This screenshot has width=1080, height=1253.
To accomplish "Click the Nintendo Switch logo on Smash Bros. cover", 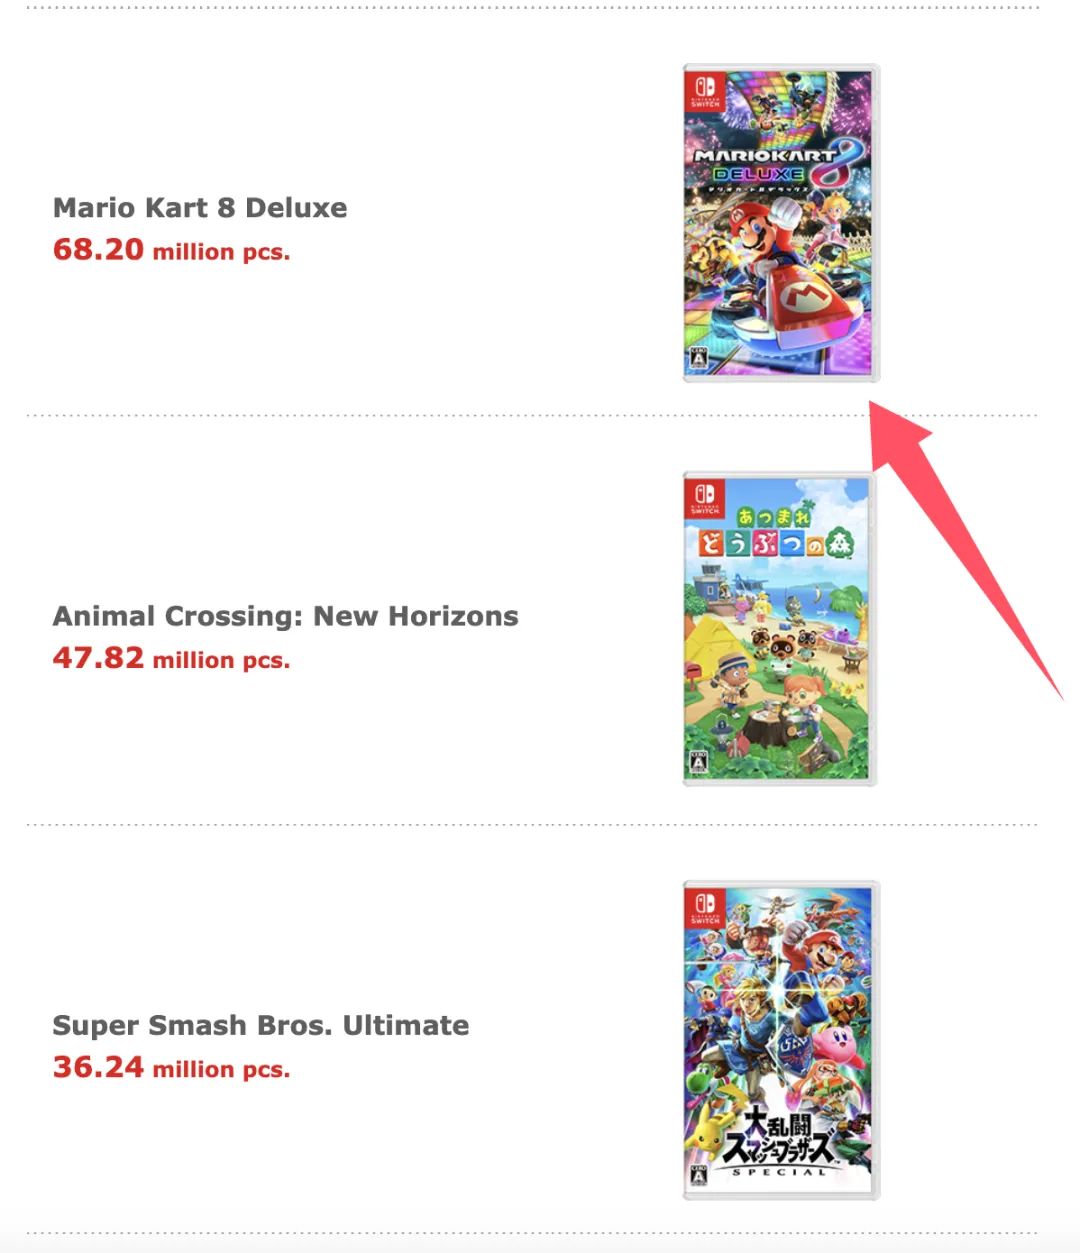I will (x=705, y=906).
